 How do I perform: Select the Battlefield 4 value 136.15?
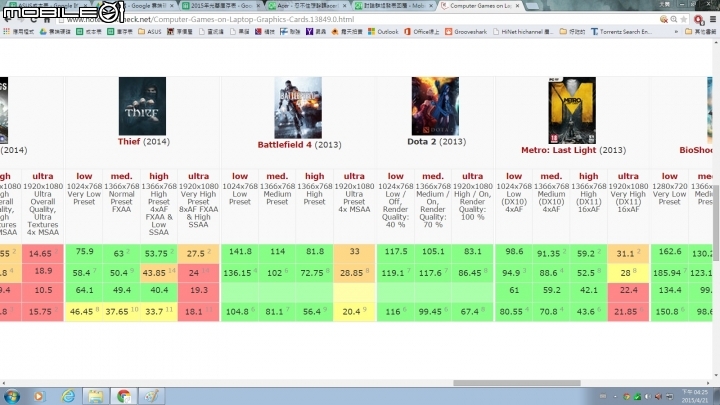coord(240,273)
